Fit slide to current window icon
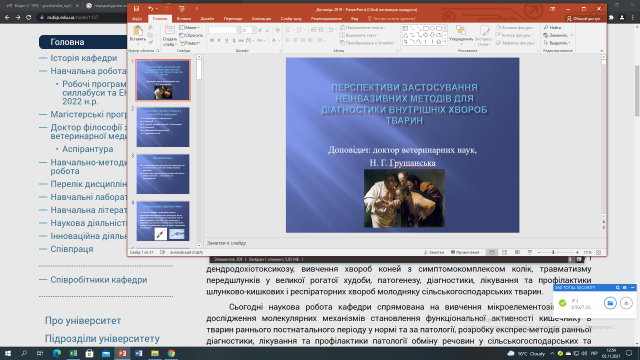Screen dimensions: 640x360 tap(598, 253)
